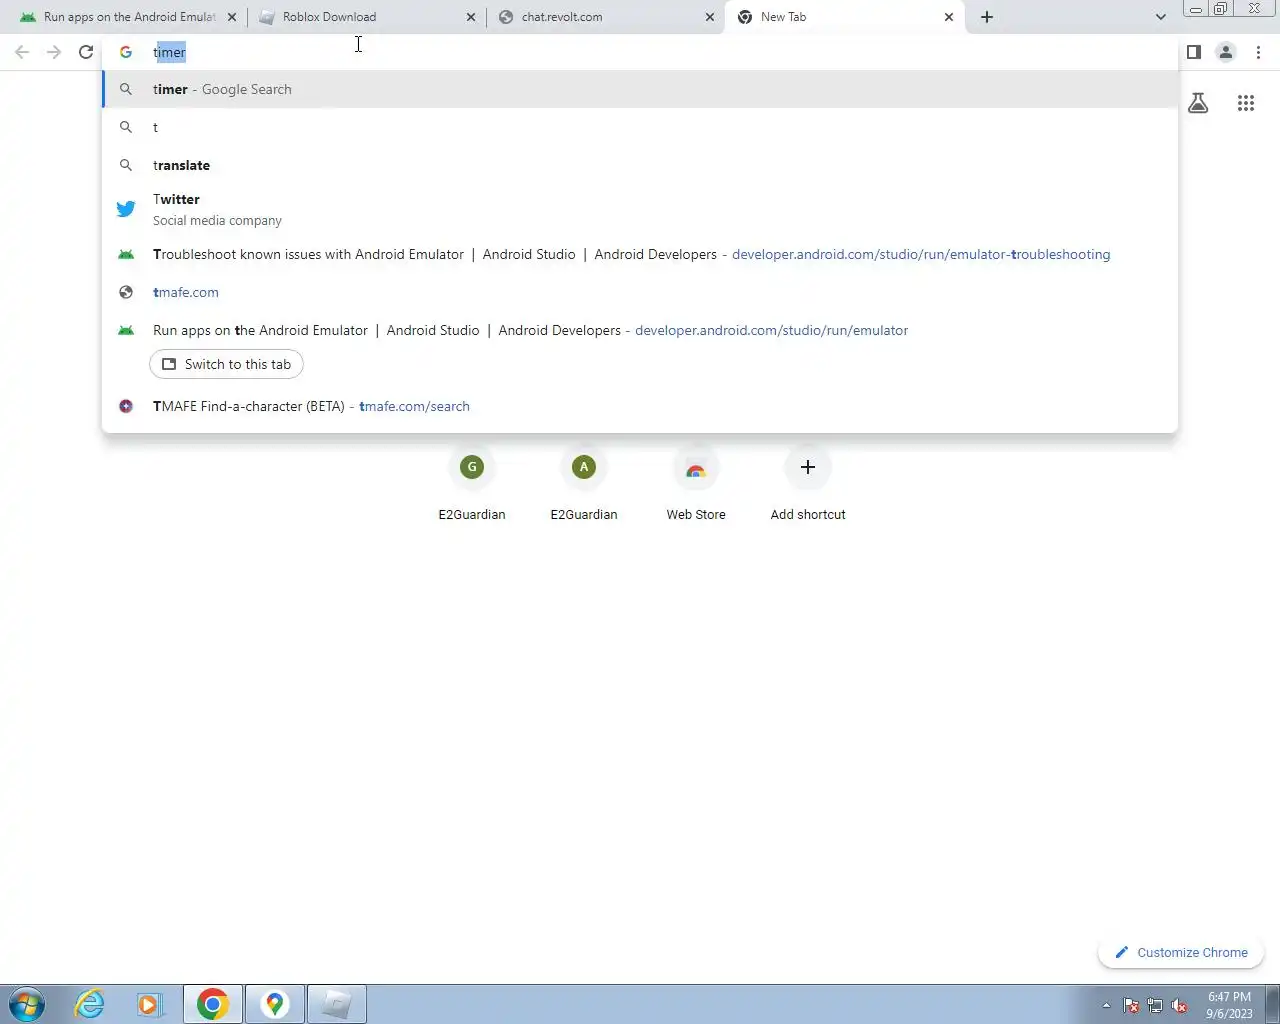The height and width of the screenshot is (1024, 1280).
Task: Choose the Twitter social media company suggestion
Action: [640, 209]
